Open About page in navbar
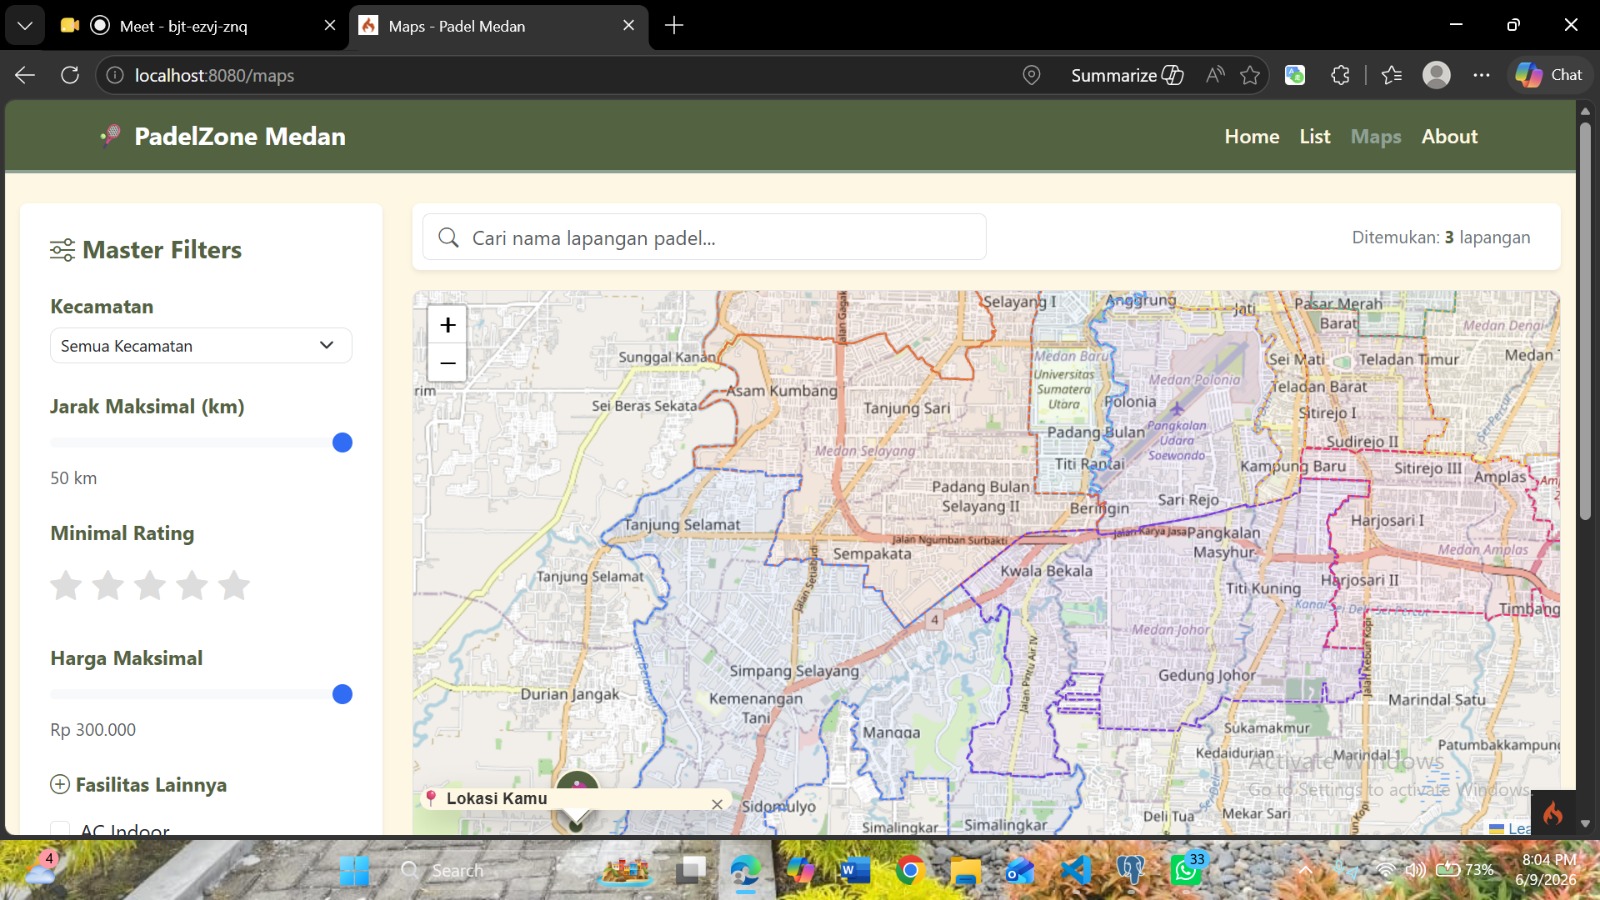Viewport: 1600px width, 900px height. [1449, 136]
